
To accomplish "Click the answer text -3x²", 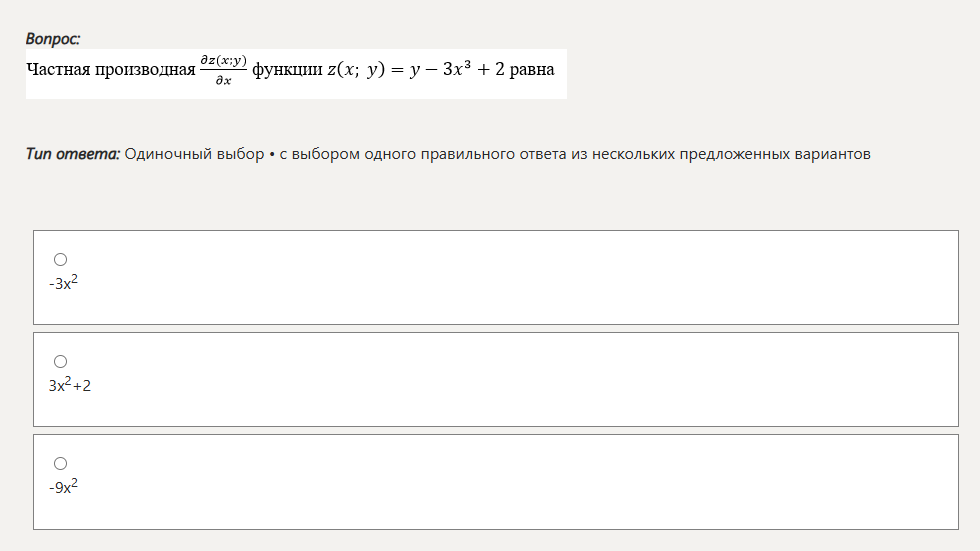I will point(63,283).
